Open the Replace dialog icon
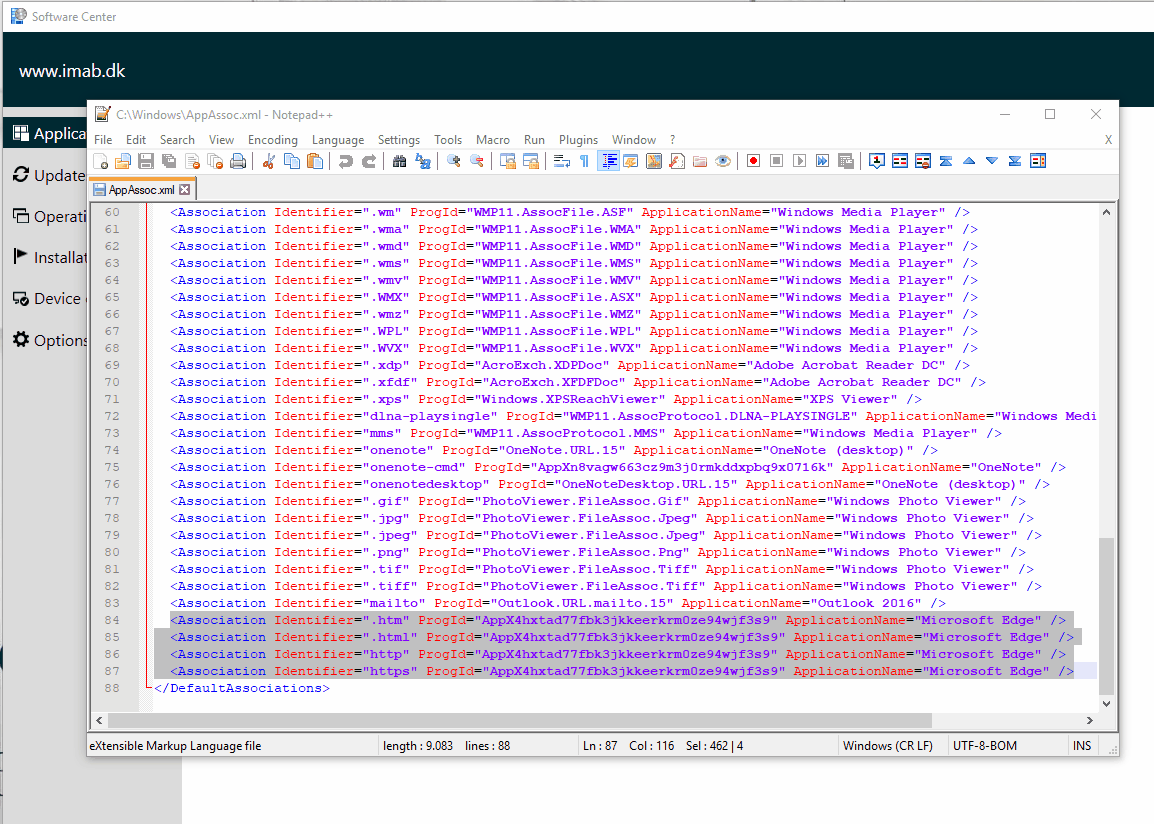Viewport: 1154px width, 824px height. pyautogui.click(x=422, y=161)
